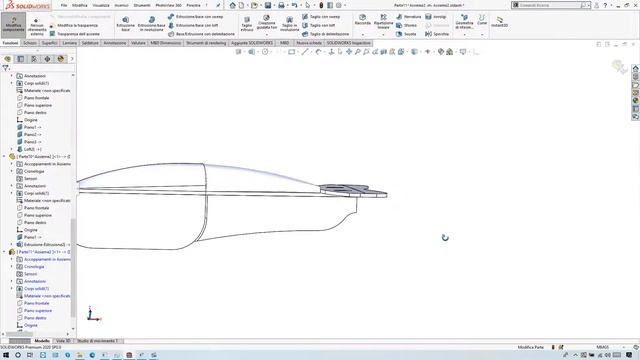Open the Windows Start menu
Image resolution: width=640 pixels, height=360 pixels.
pyautogui.click(x=6, y=355)
